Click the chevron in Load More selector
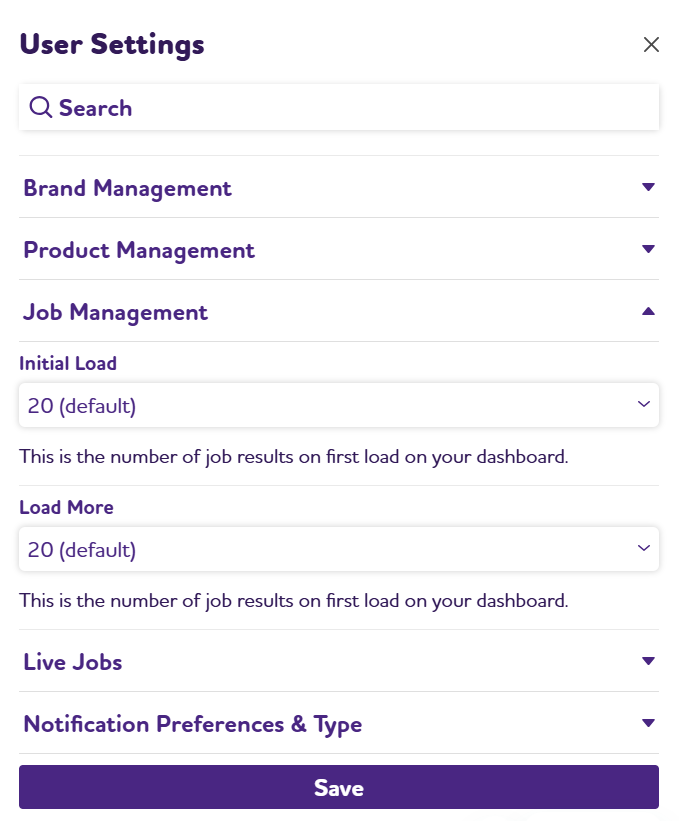The image size is (679, 821). coord(643,548)
